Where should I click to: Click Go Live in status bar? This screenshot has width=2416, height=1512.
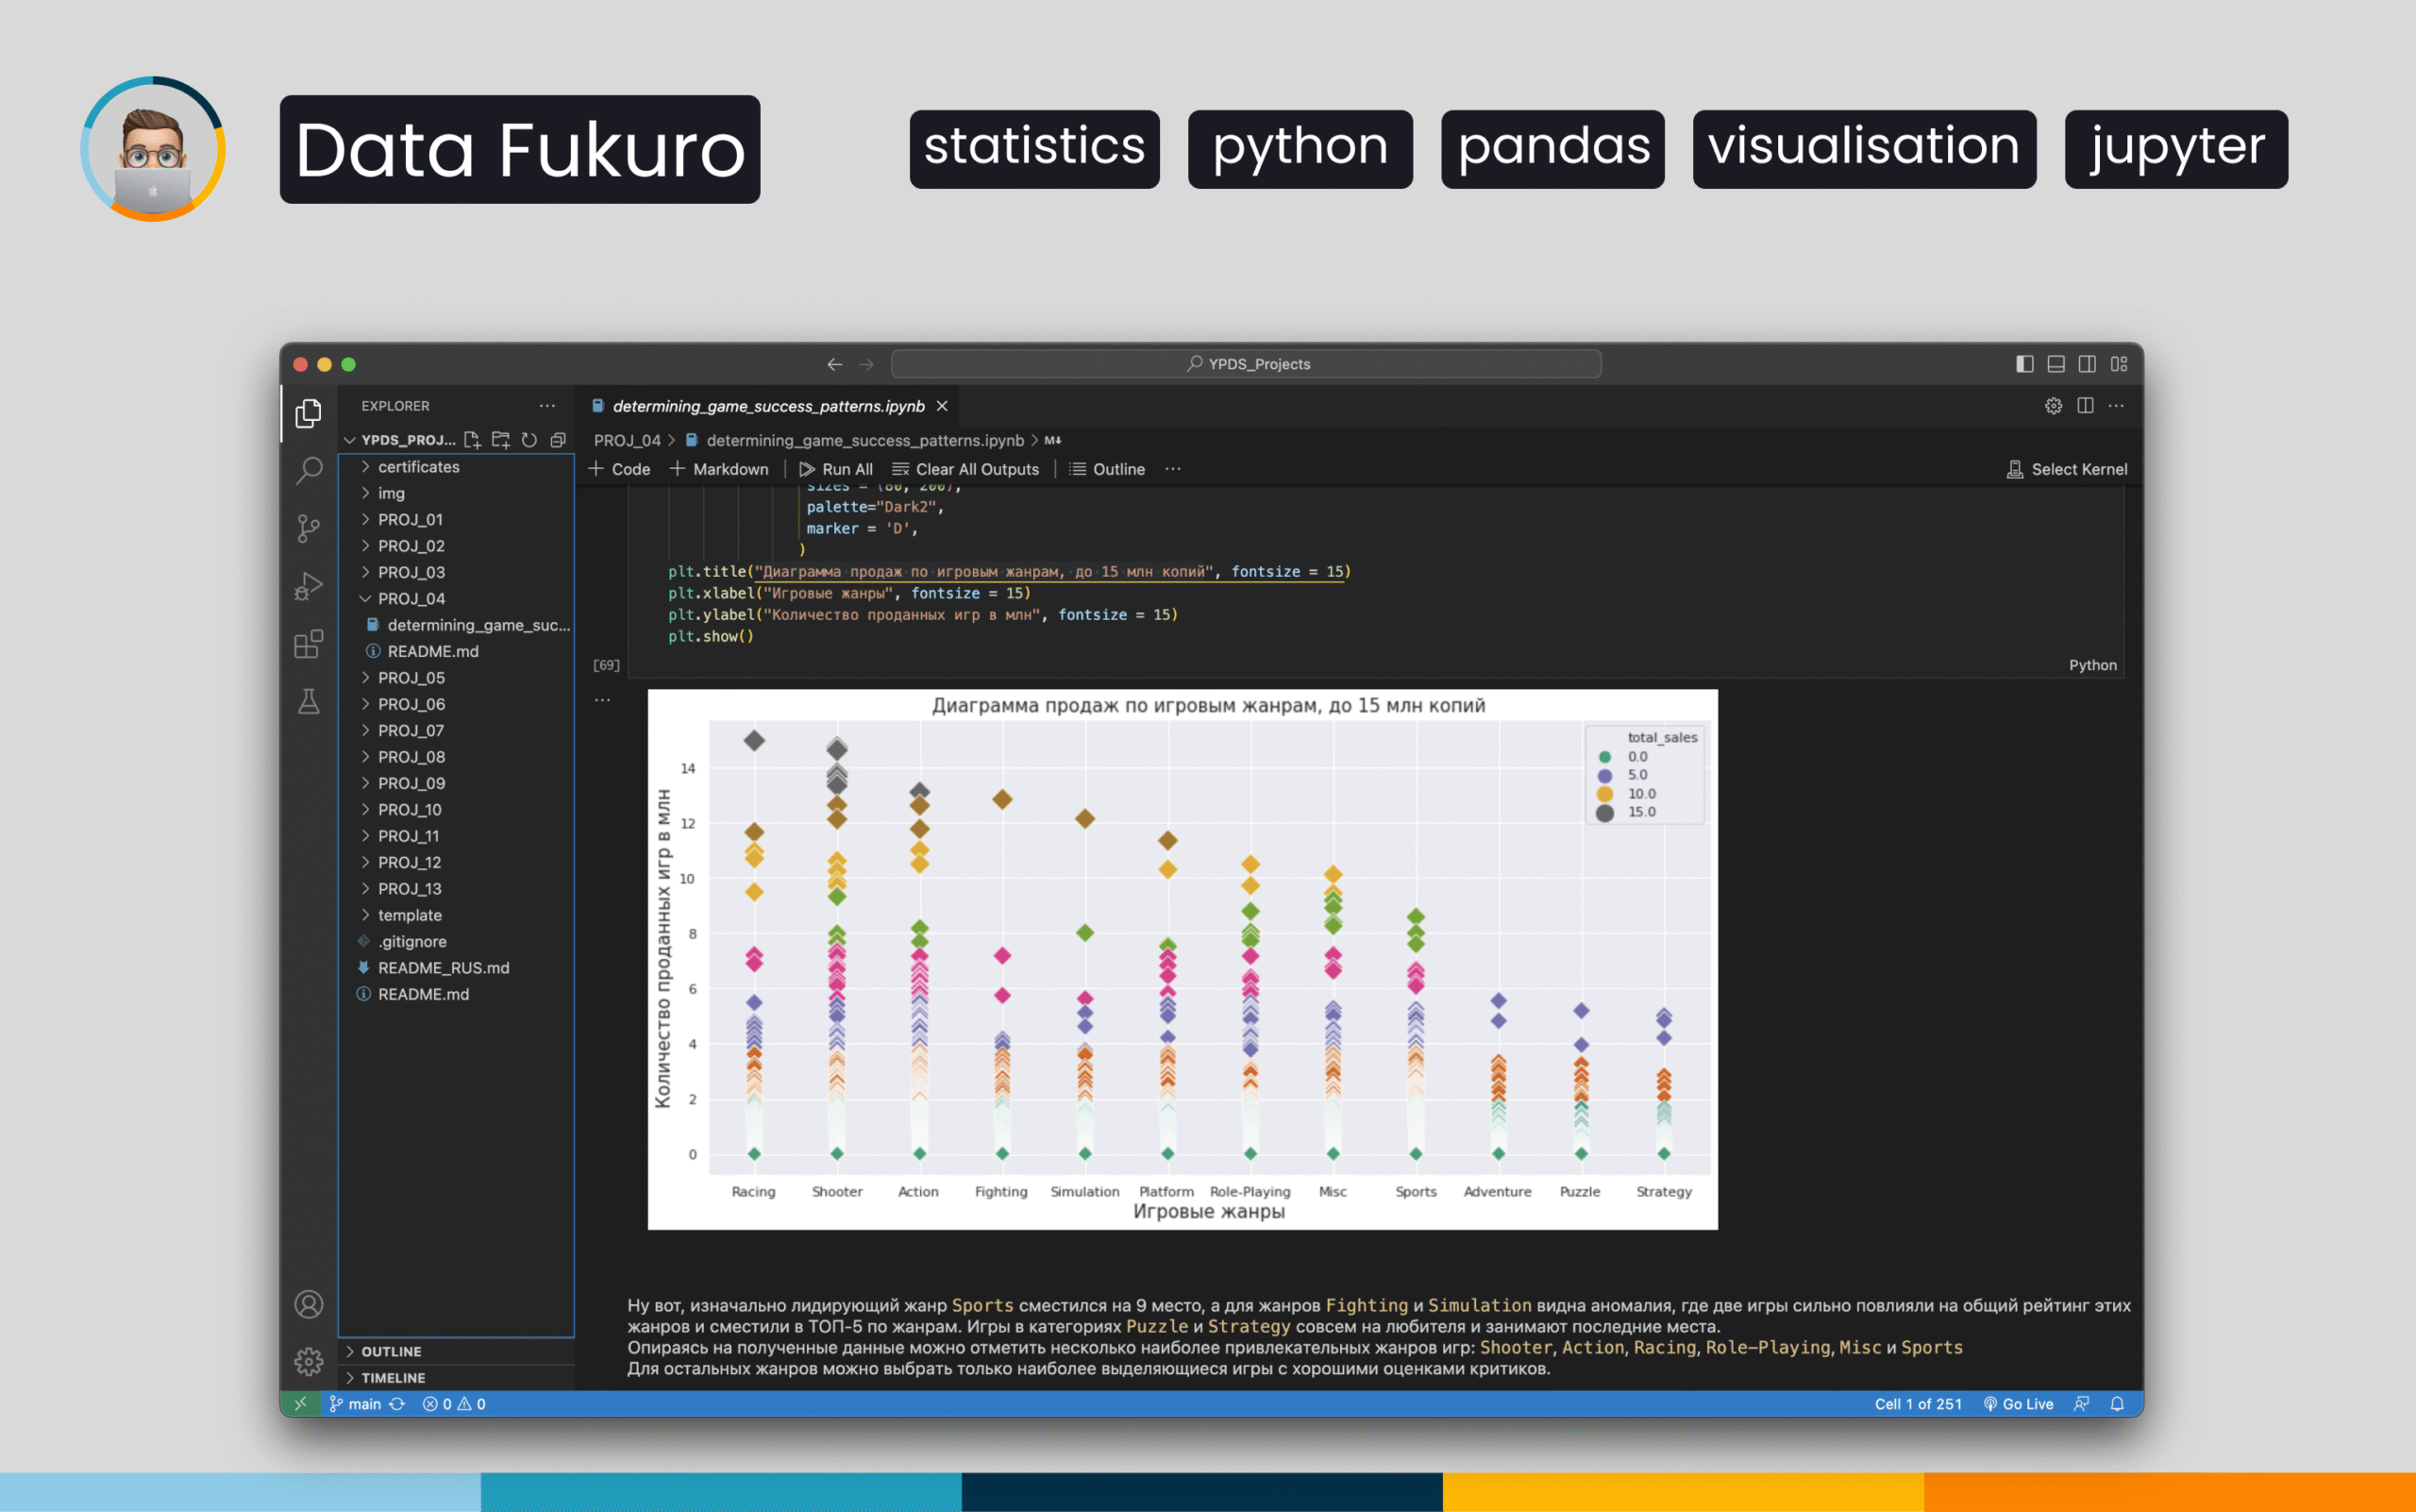(2018, 1404)
